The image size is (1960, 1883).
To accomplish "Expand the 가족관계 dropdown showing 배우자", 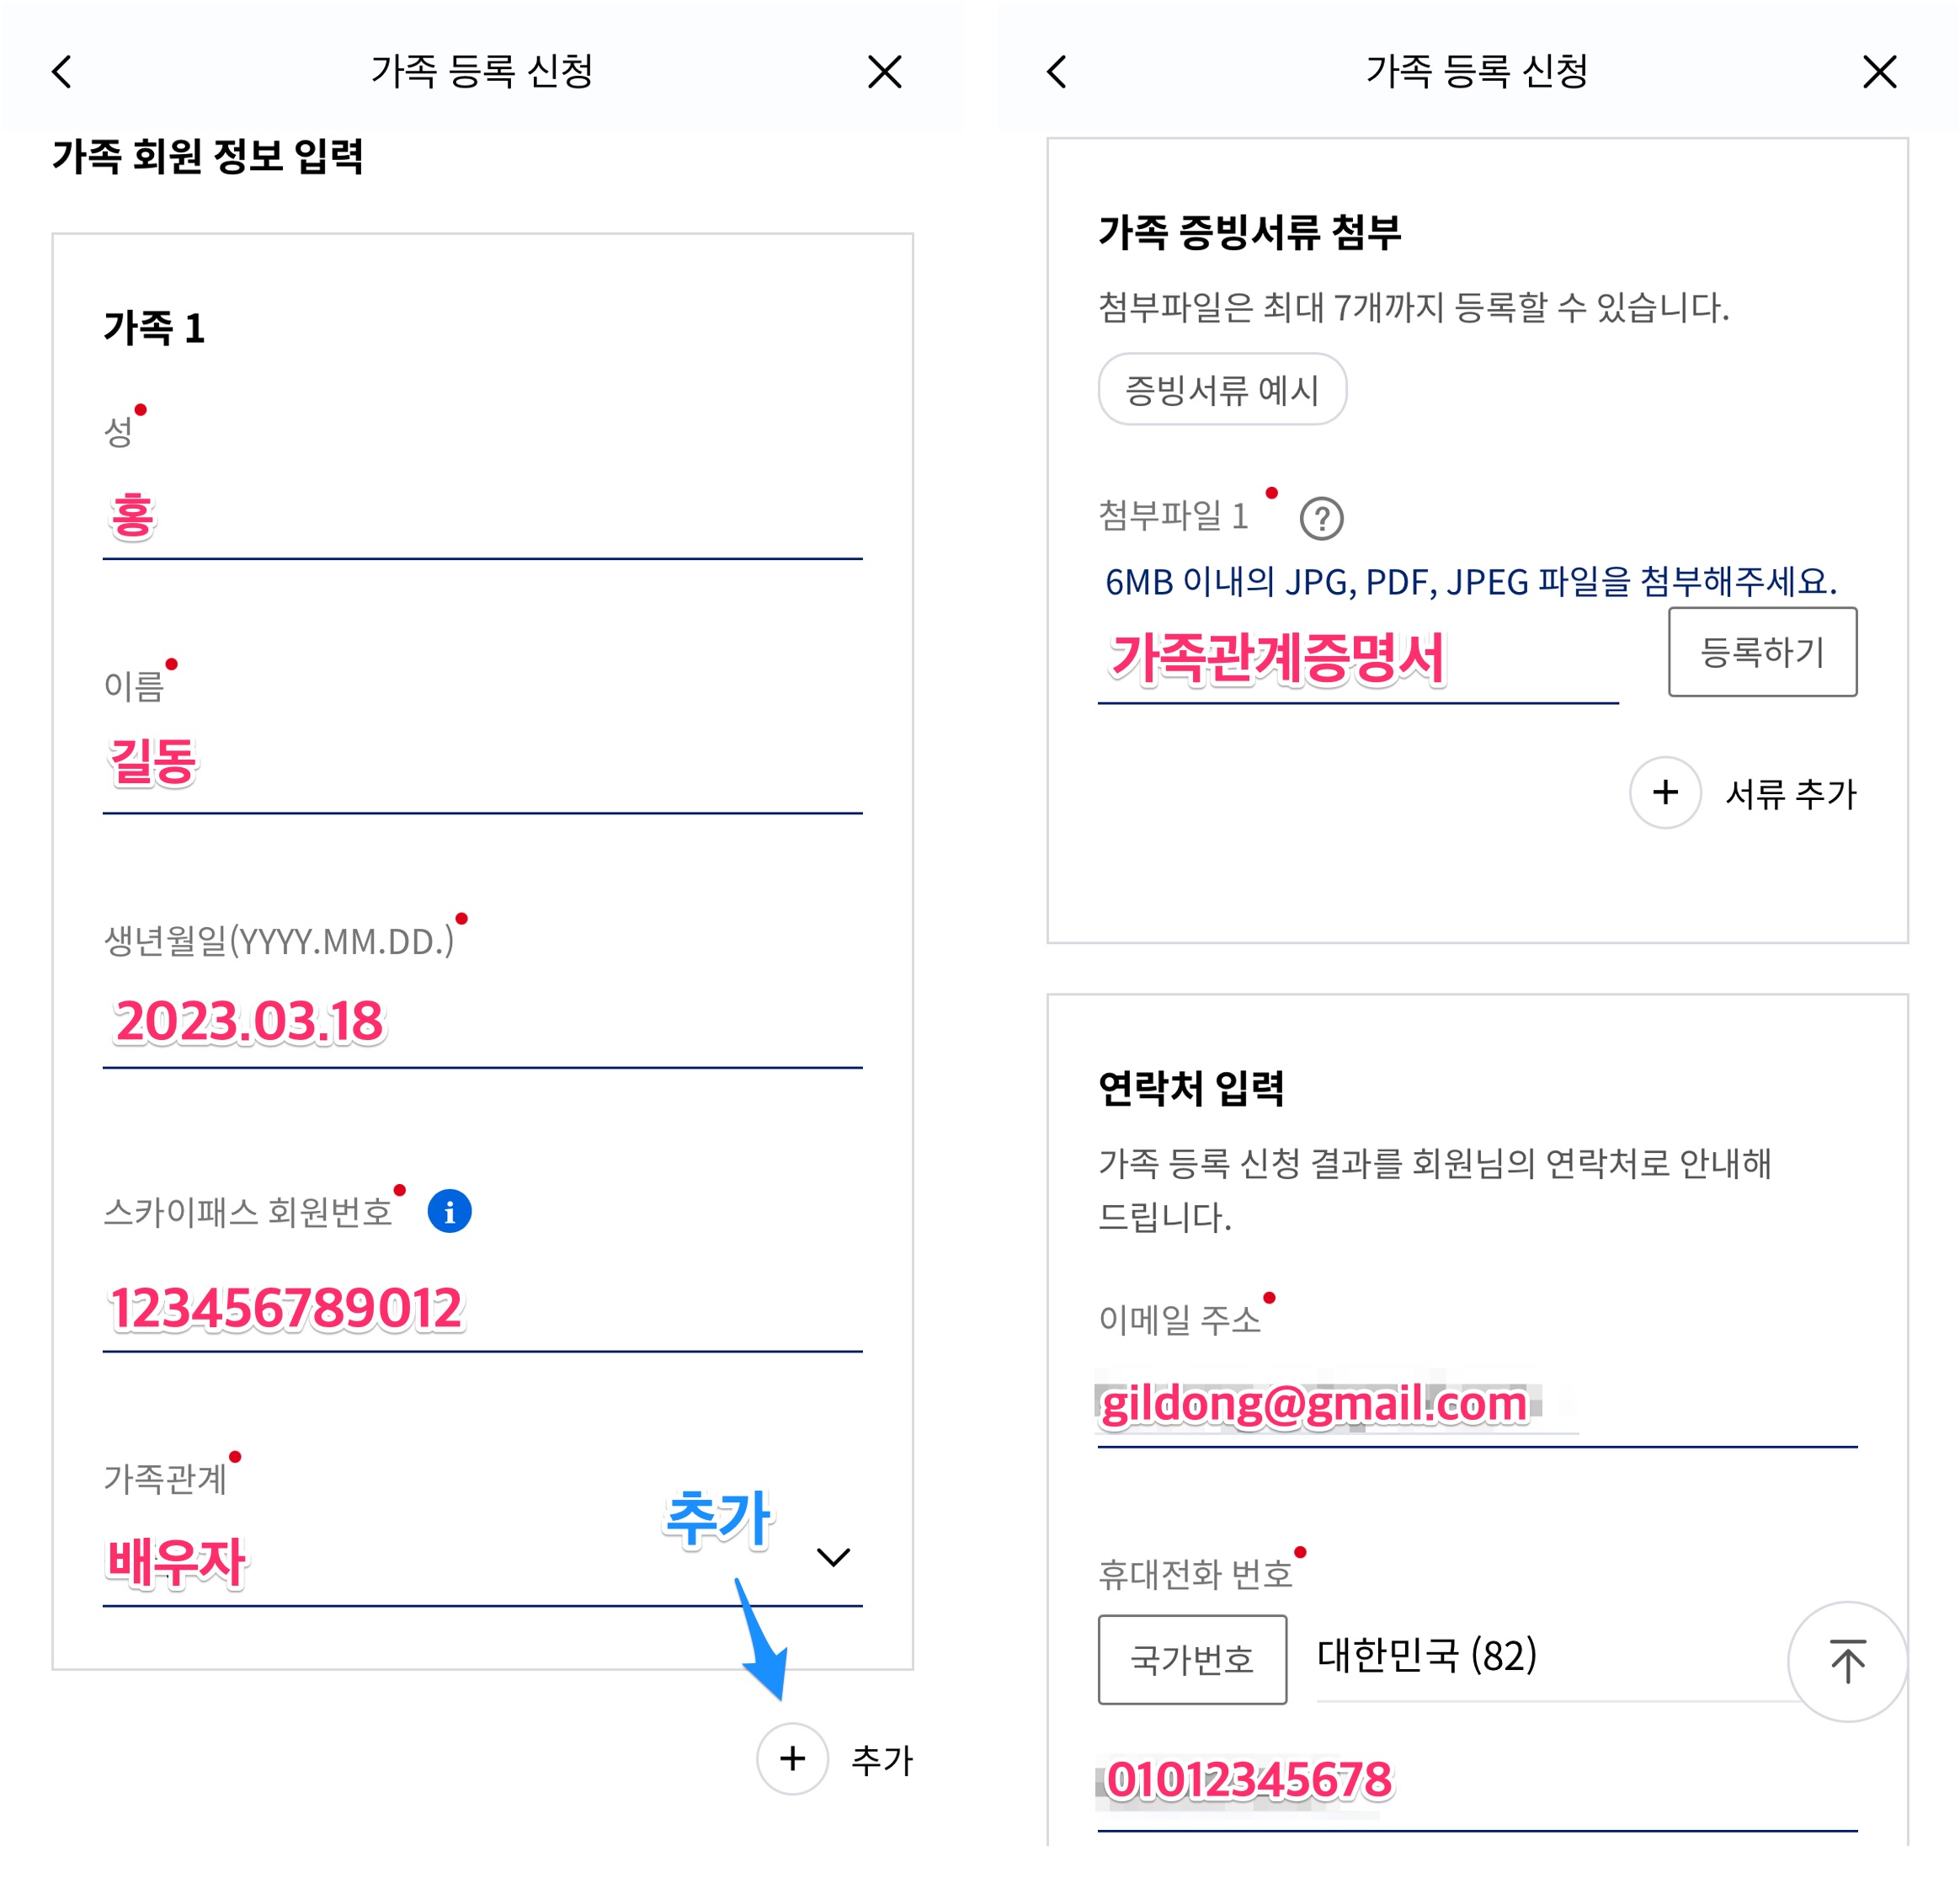I will [831, 1557].
